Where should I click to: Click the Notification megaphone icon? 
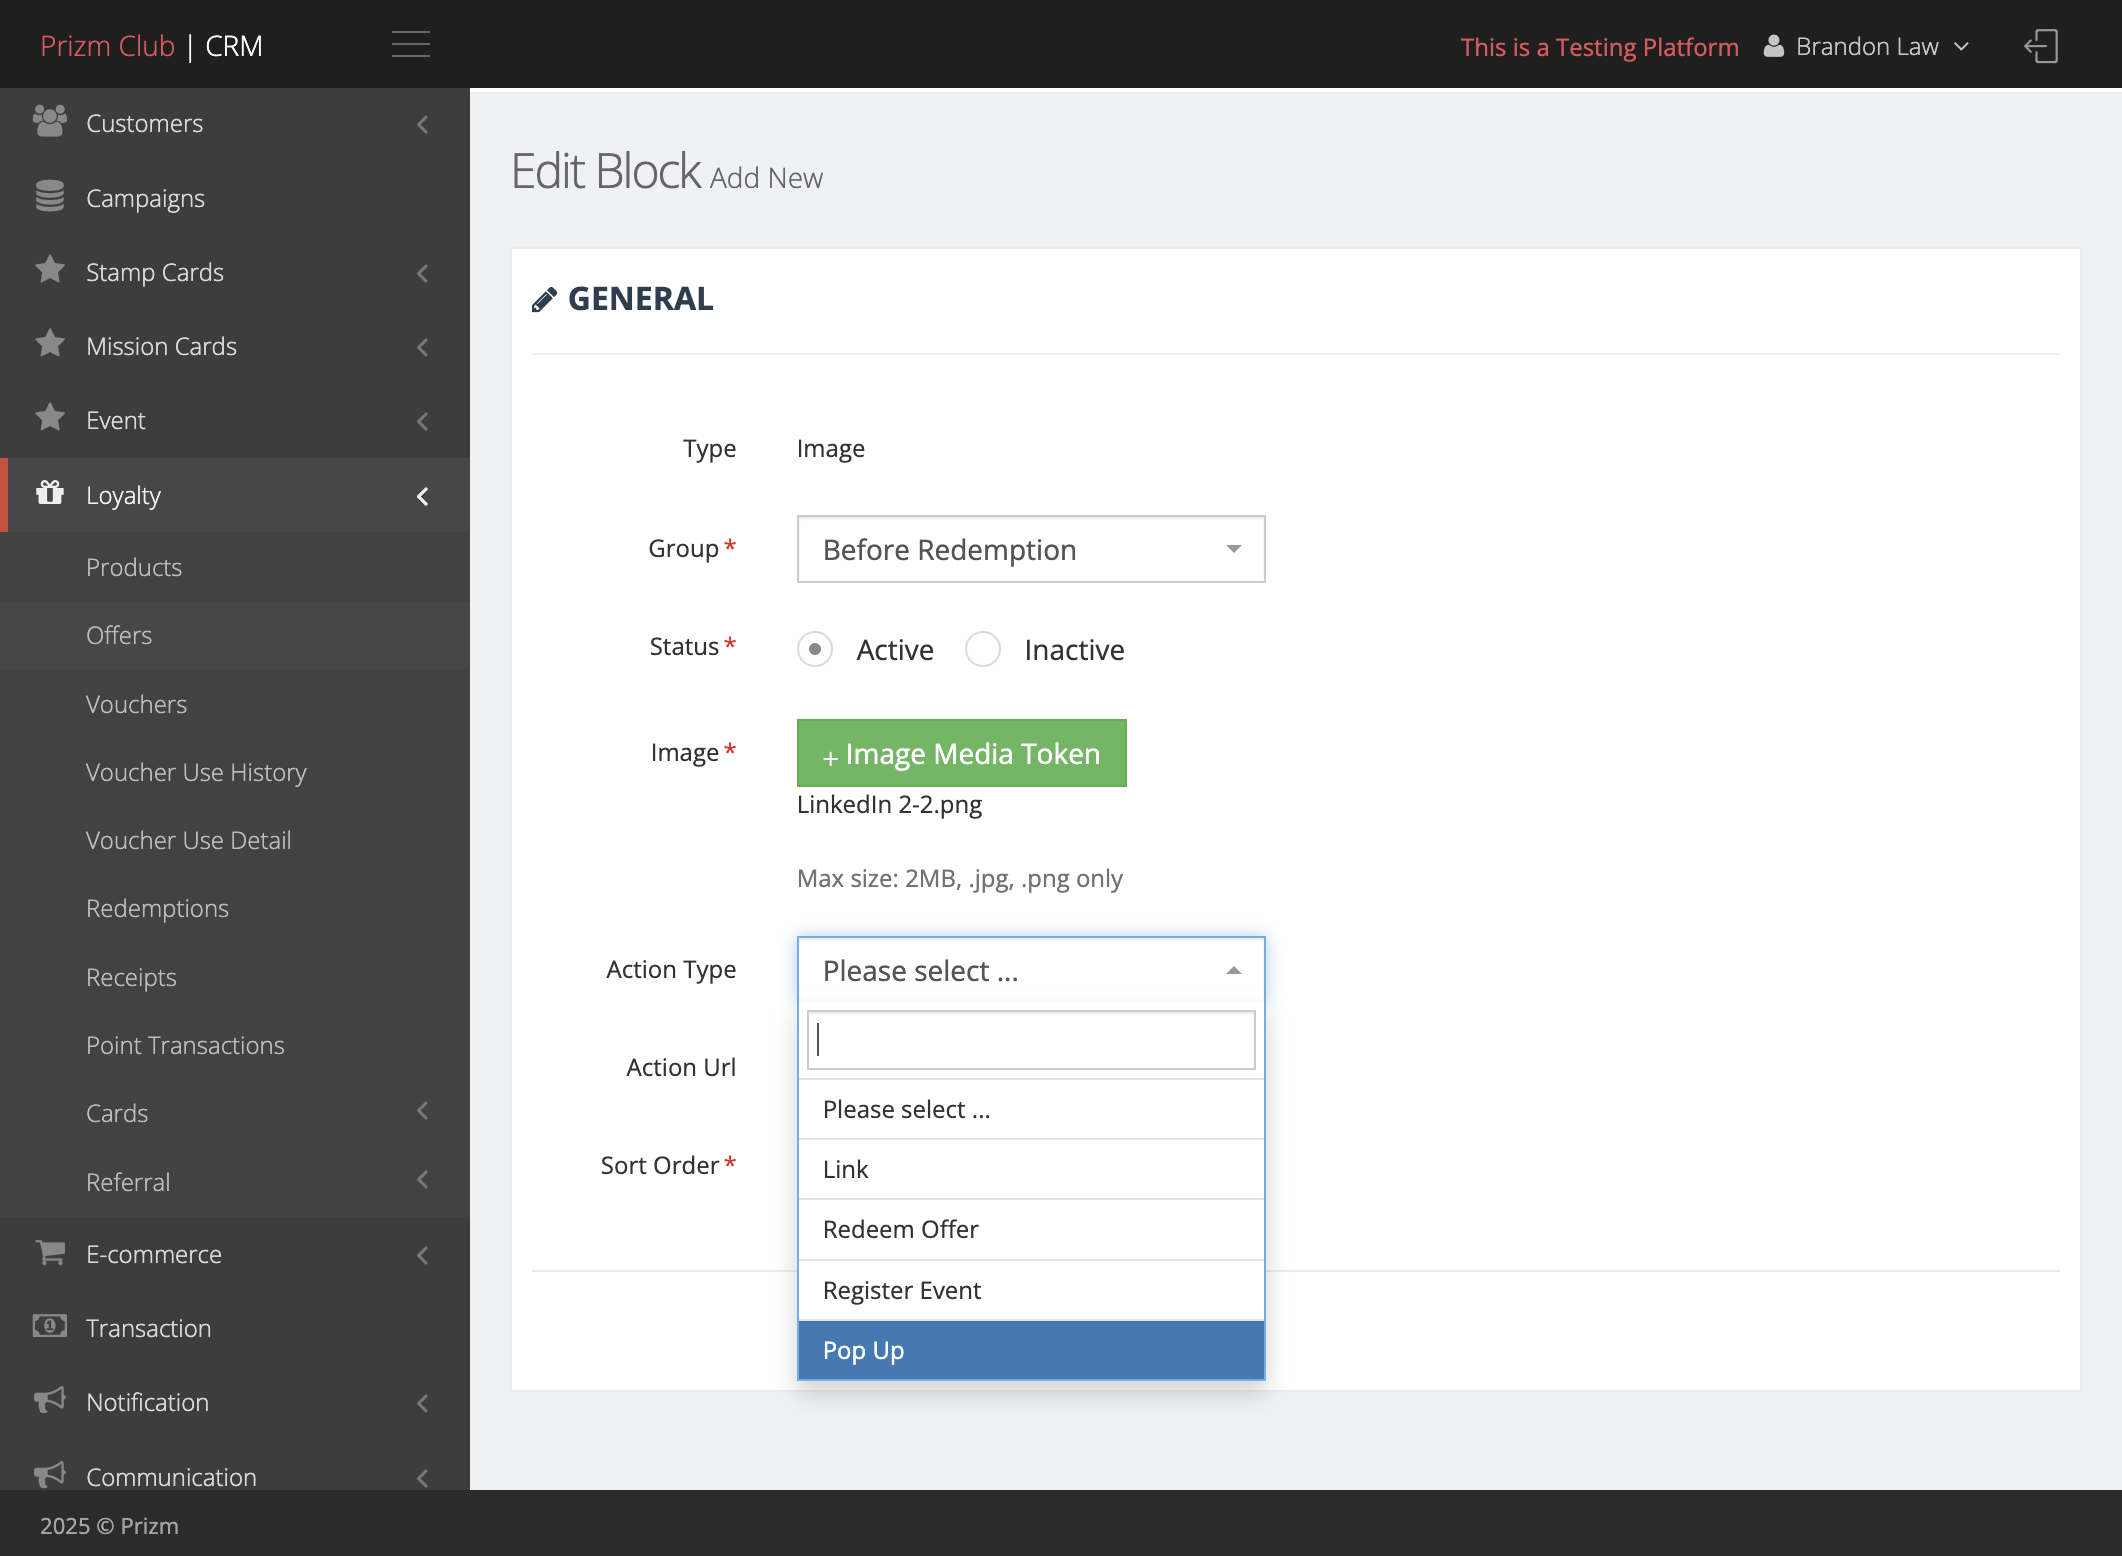(x=49, y=1400)
